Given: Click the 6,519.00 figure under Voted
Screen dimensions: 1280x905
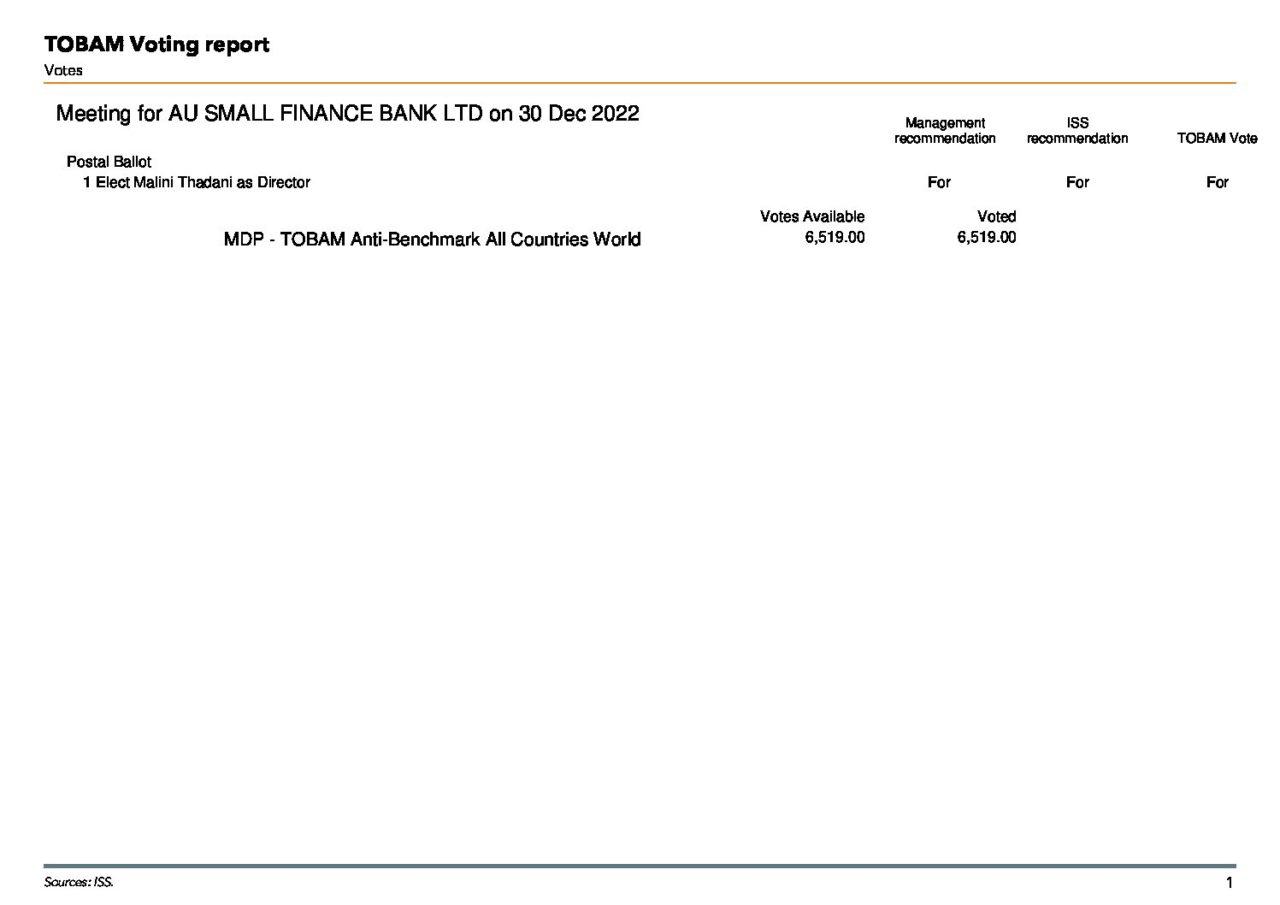Looking at the screenshot, I should [x=986, y=238].
